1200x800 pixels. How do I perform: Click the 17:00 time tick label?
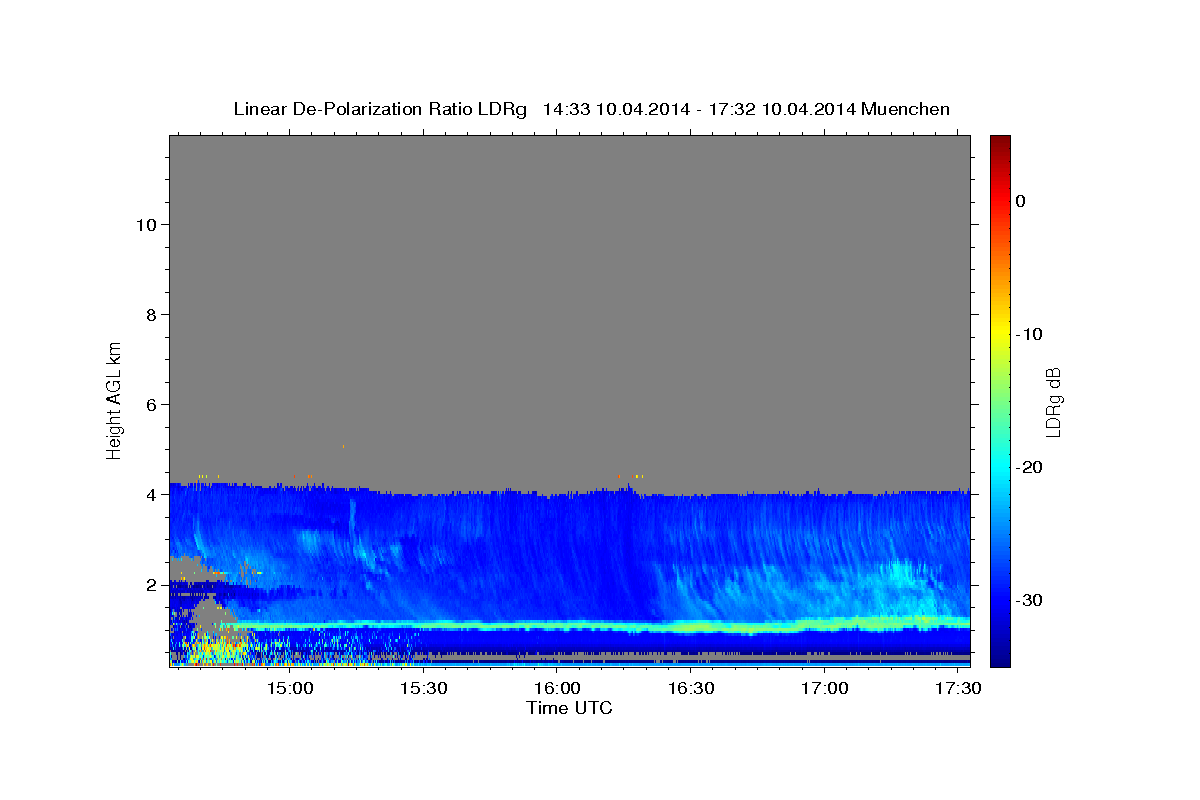(x=824, y=689)
